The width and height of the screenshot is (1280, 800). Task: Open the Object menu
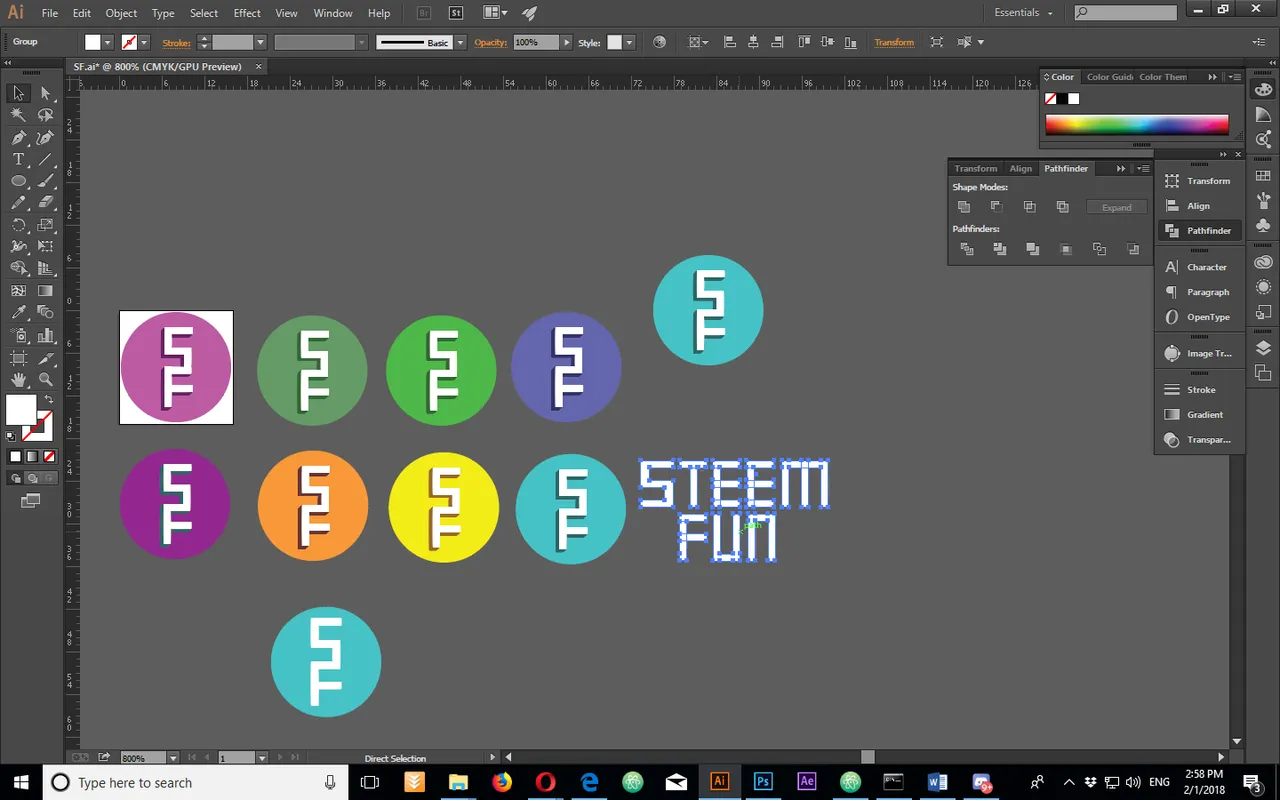coord(121,13)
